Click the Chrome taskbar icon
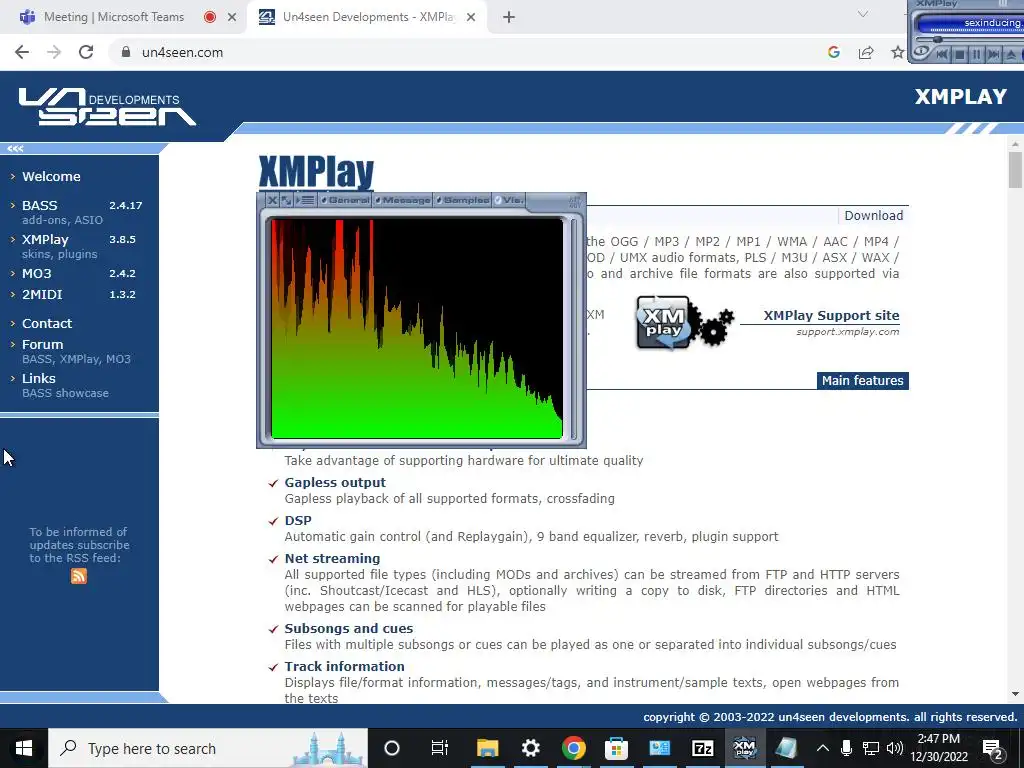 pos(573,748)
